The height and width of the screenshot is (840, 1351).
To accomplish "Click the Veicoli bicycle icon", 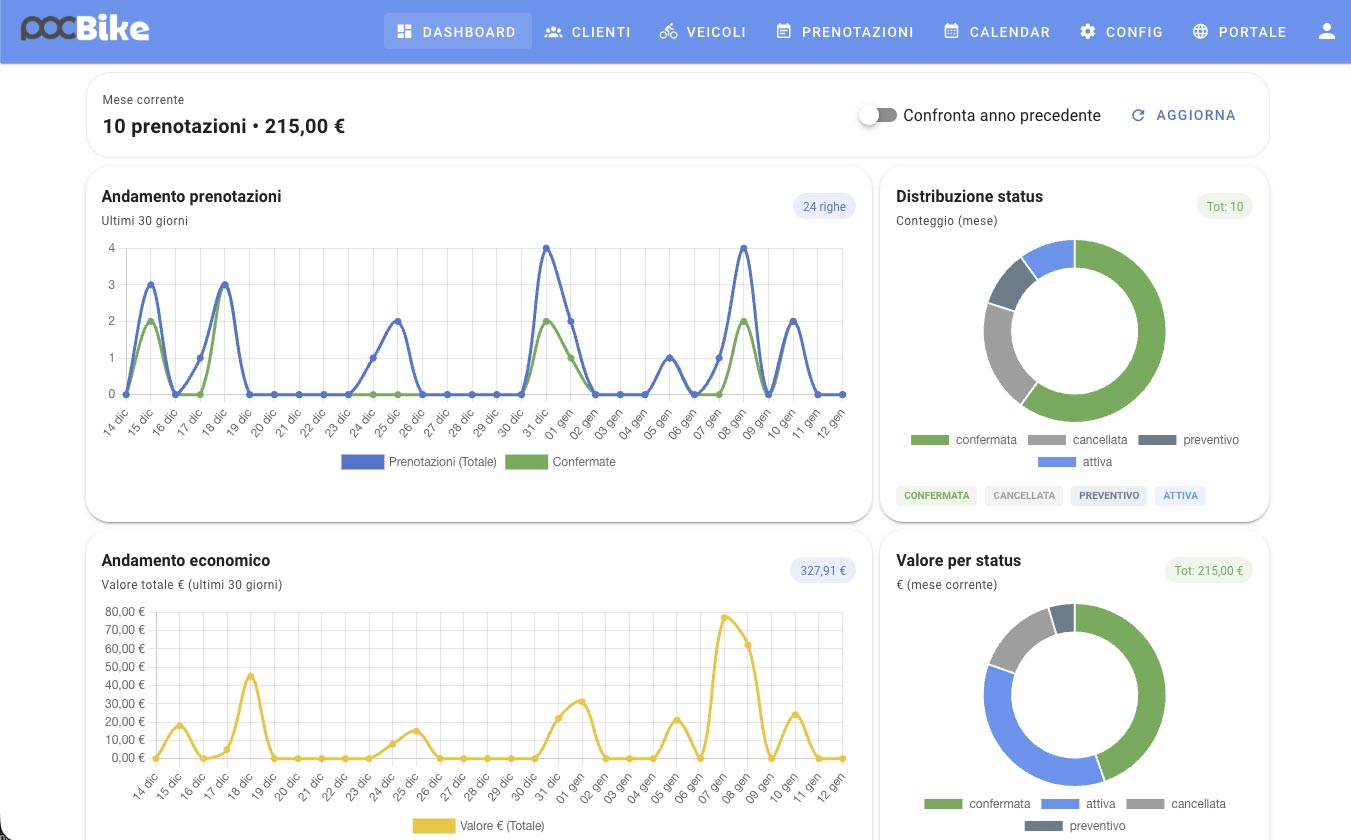I will (x=668, y=32).
